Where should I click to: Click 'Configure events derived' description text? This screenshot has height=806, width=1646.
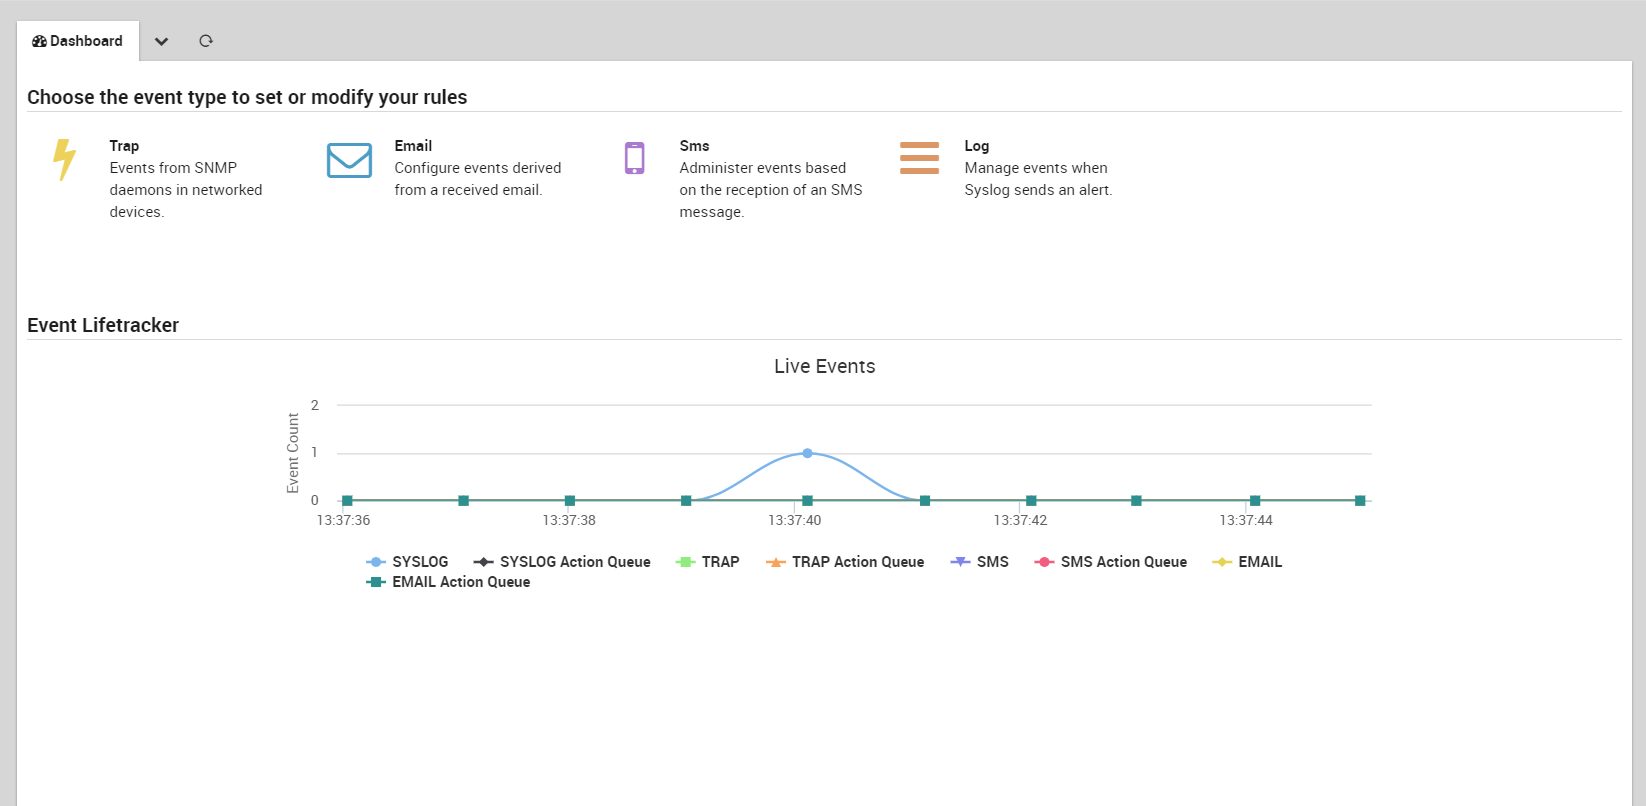pyautogui.click(x=478, y=179)
